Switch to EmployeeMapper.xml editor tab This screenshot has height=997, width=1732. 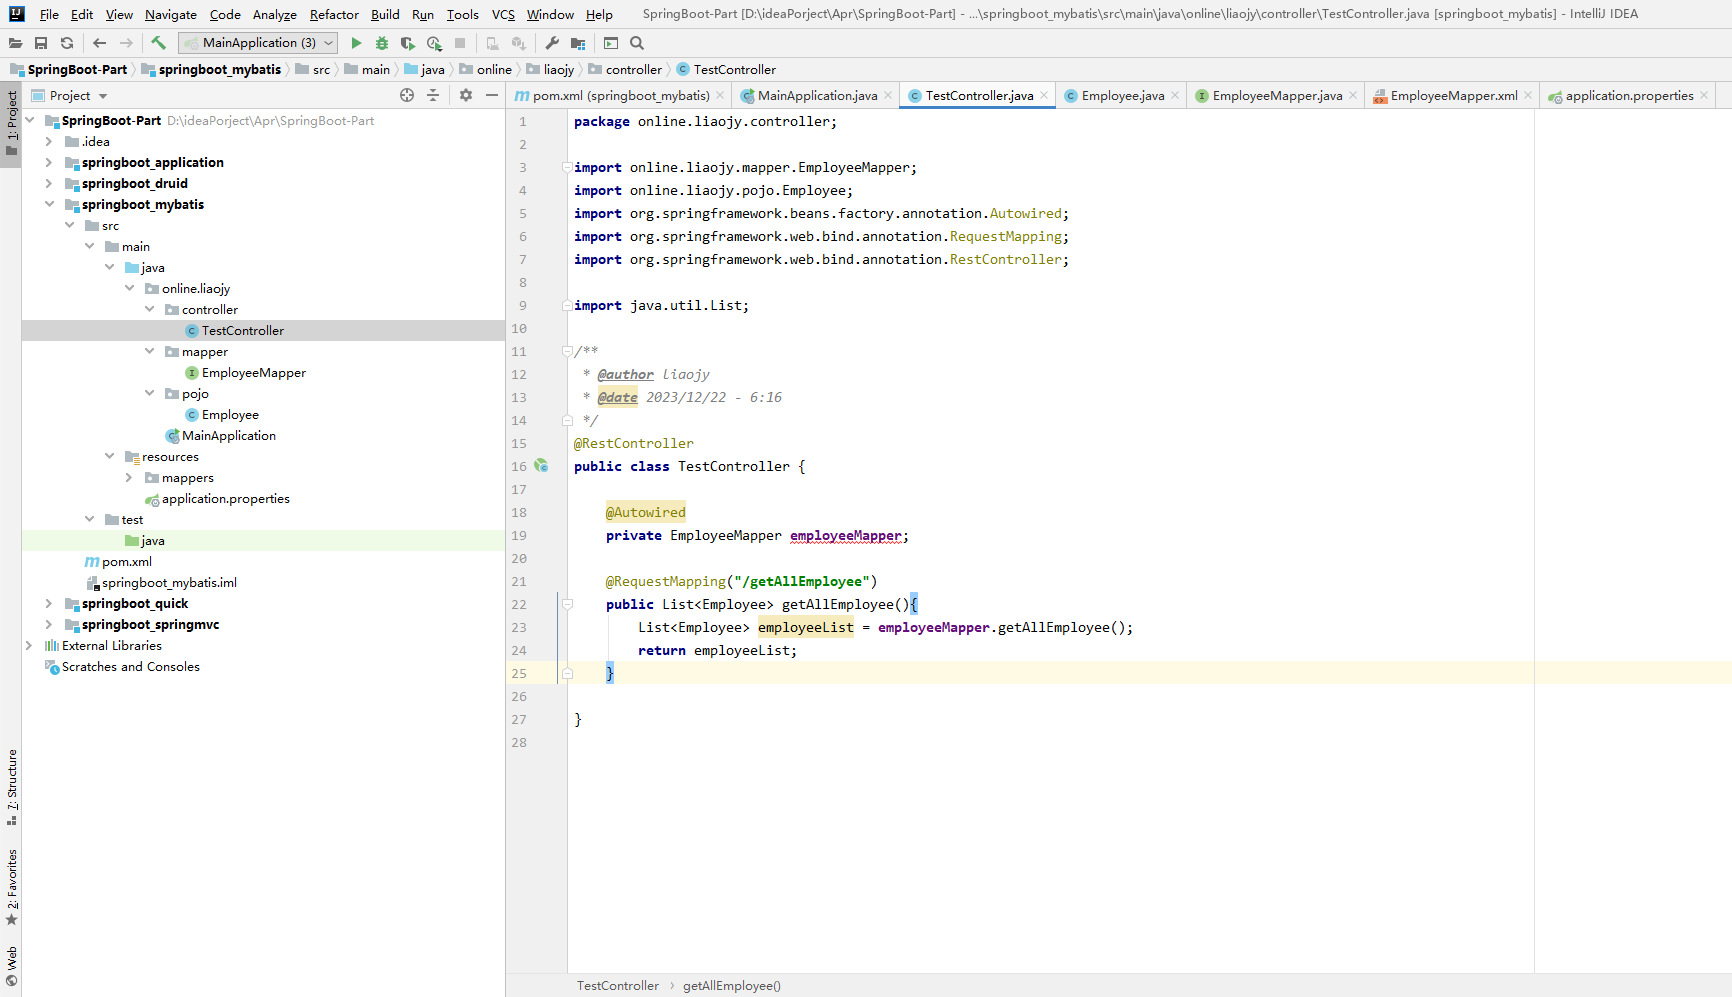[x=1453, y=95]
